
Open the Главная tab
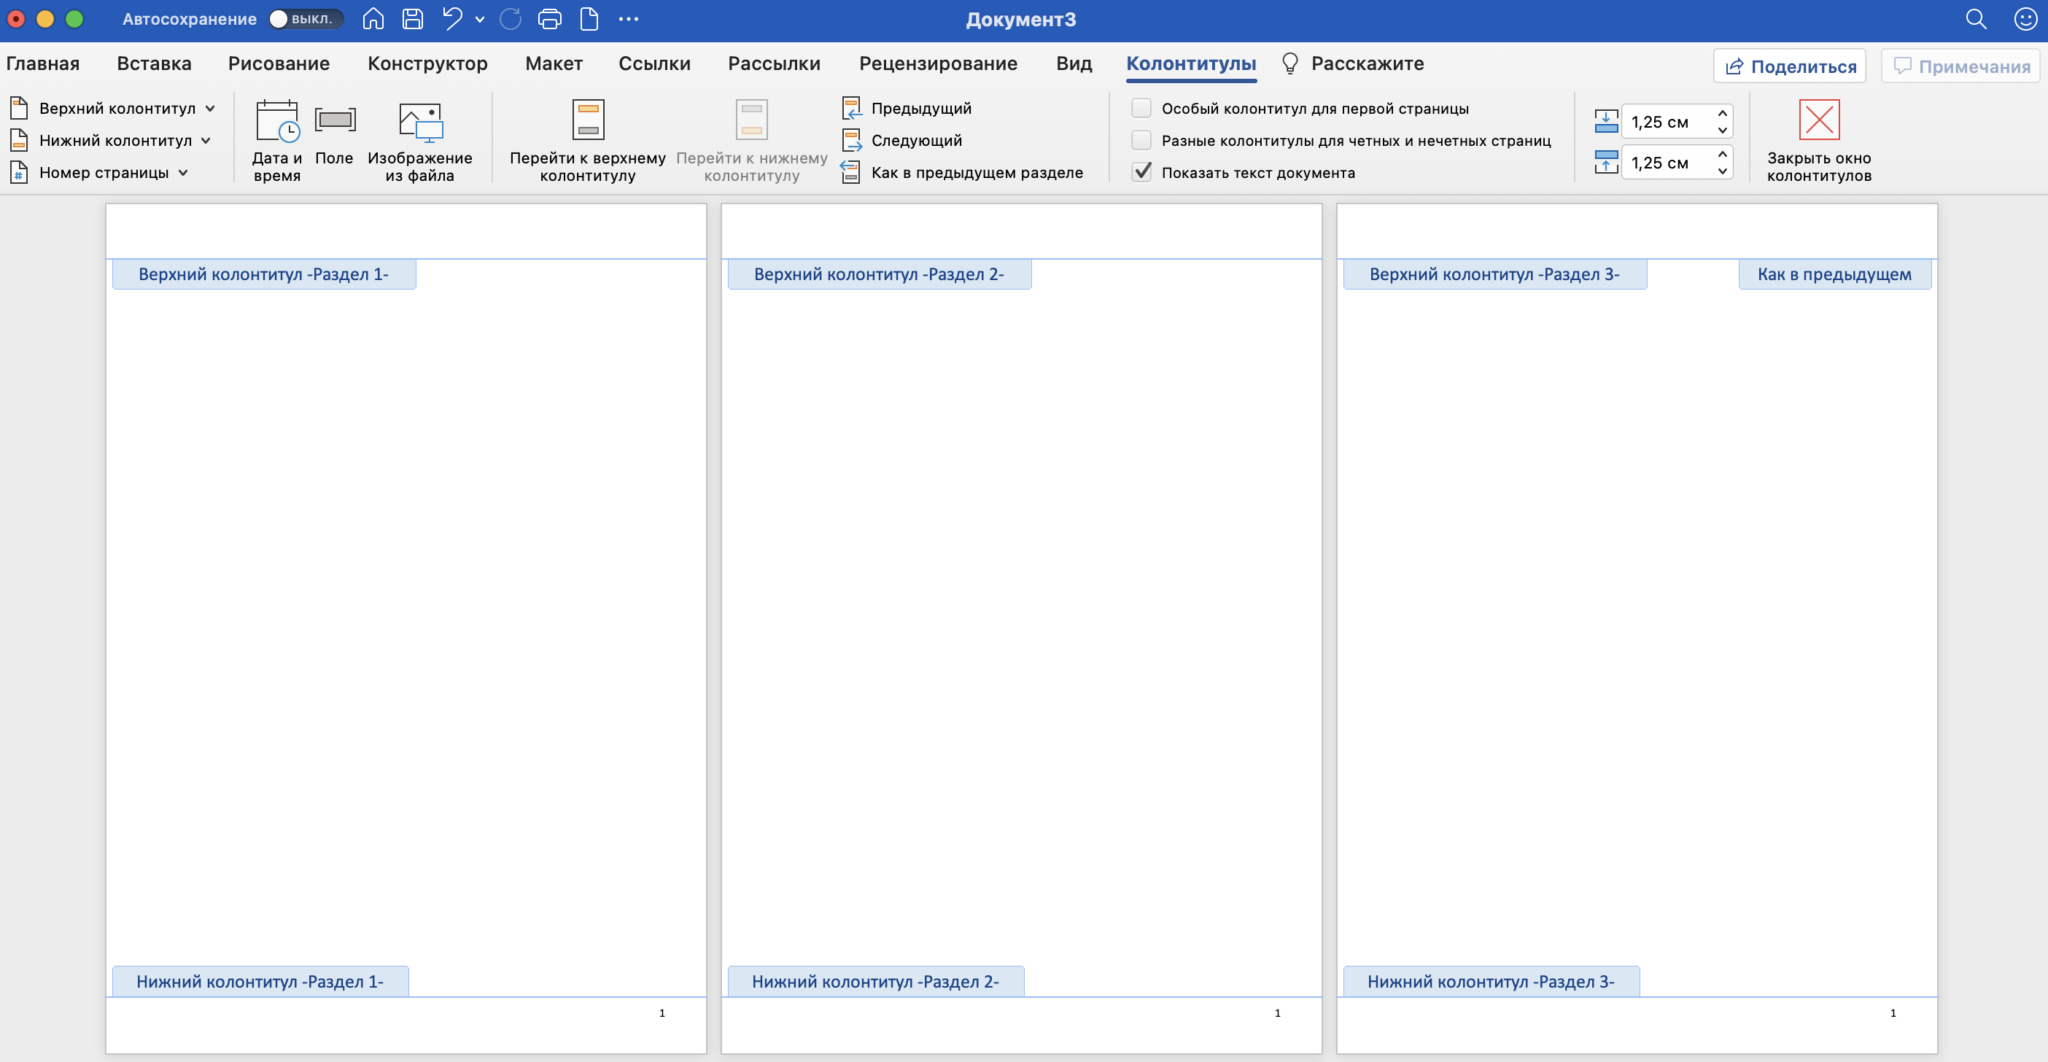43,64
